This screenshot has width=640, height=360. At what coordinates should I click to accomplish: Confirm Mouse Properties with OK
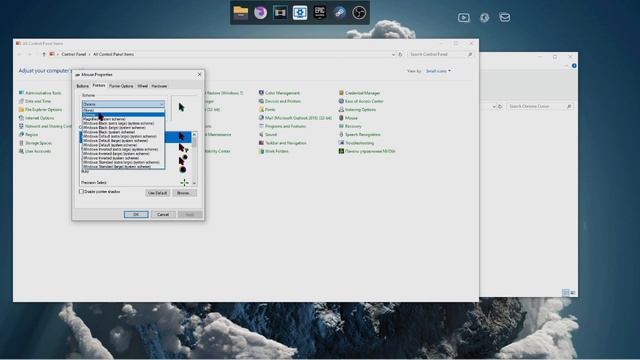[x=136, y=214]
